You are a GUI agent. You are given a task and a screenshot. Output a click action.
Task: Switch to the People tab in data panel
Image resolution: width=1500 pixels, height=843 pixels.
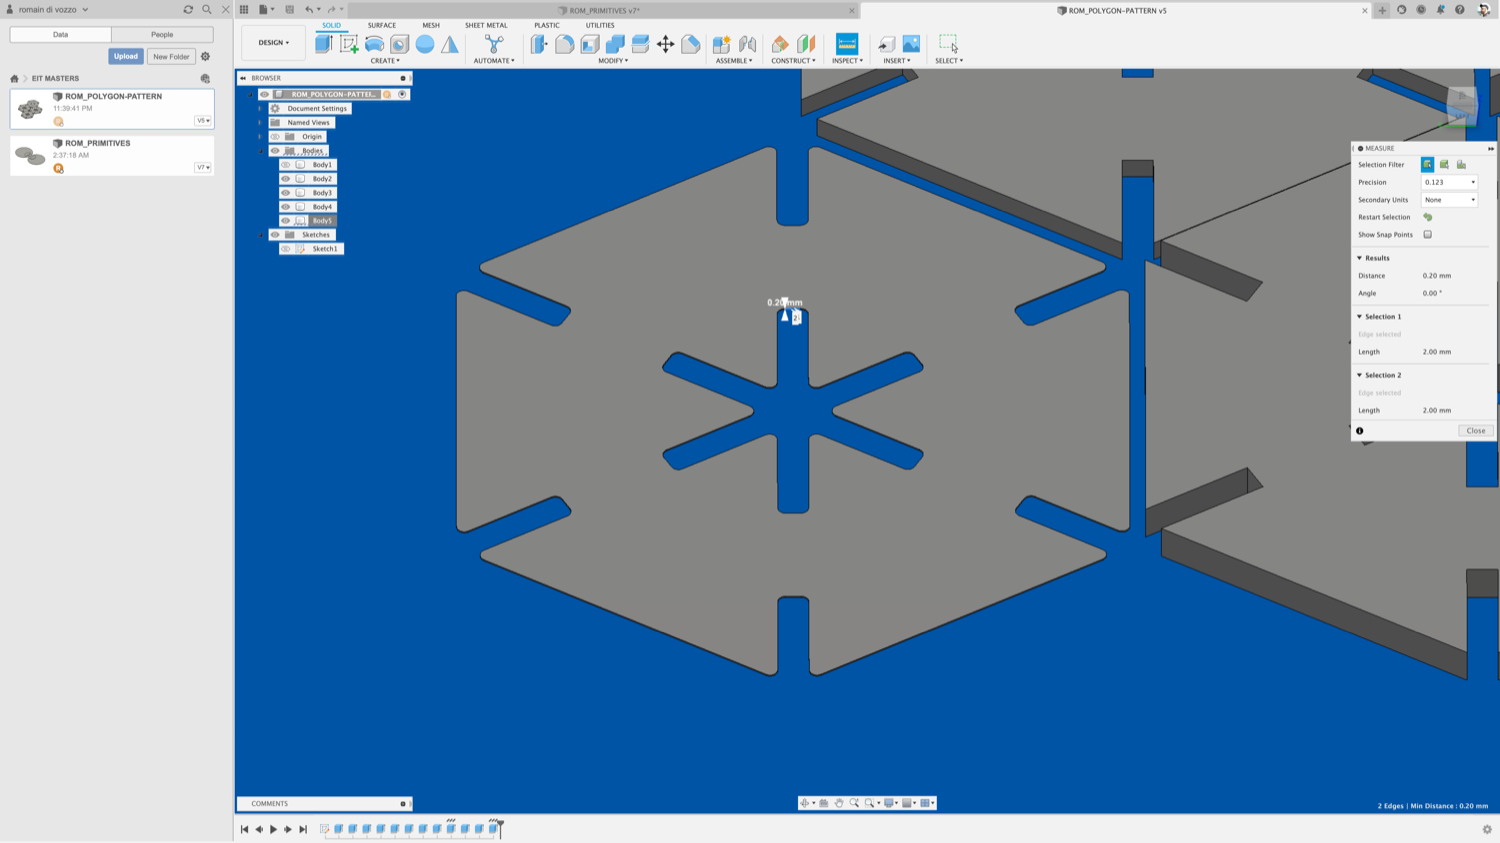(162, 34)
